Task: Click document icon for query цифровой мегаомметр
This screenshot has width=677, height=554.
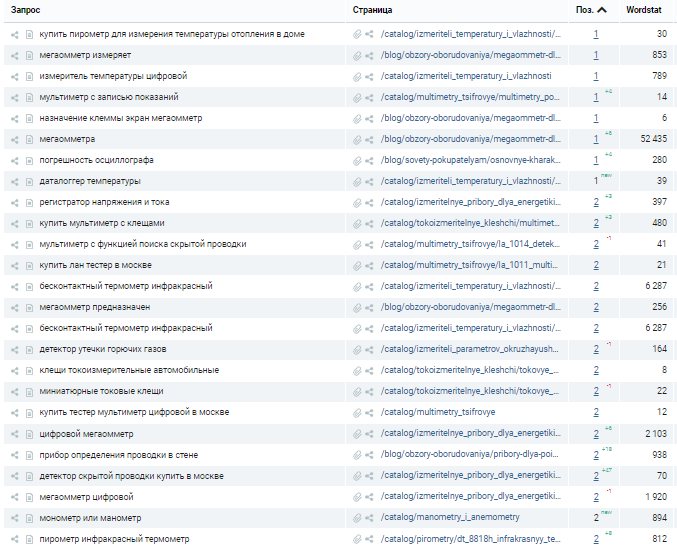Action: coord(29,435)
